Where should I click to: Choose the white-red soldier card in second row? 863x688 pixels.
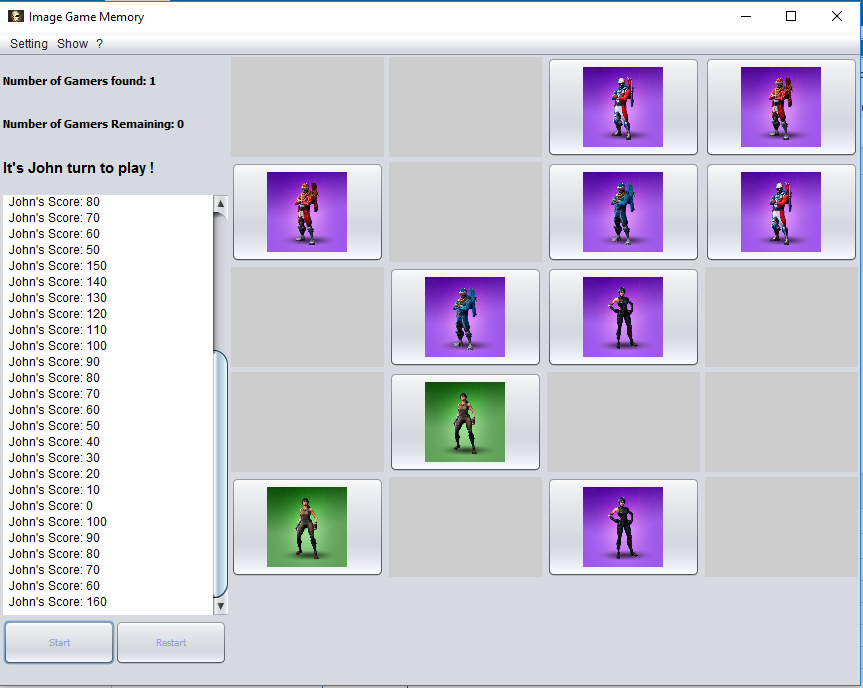click(781, 212)
